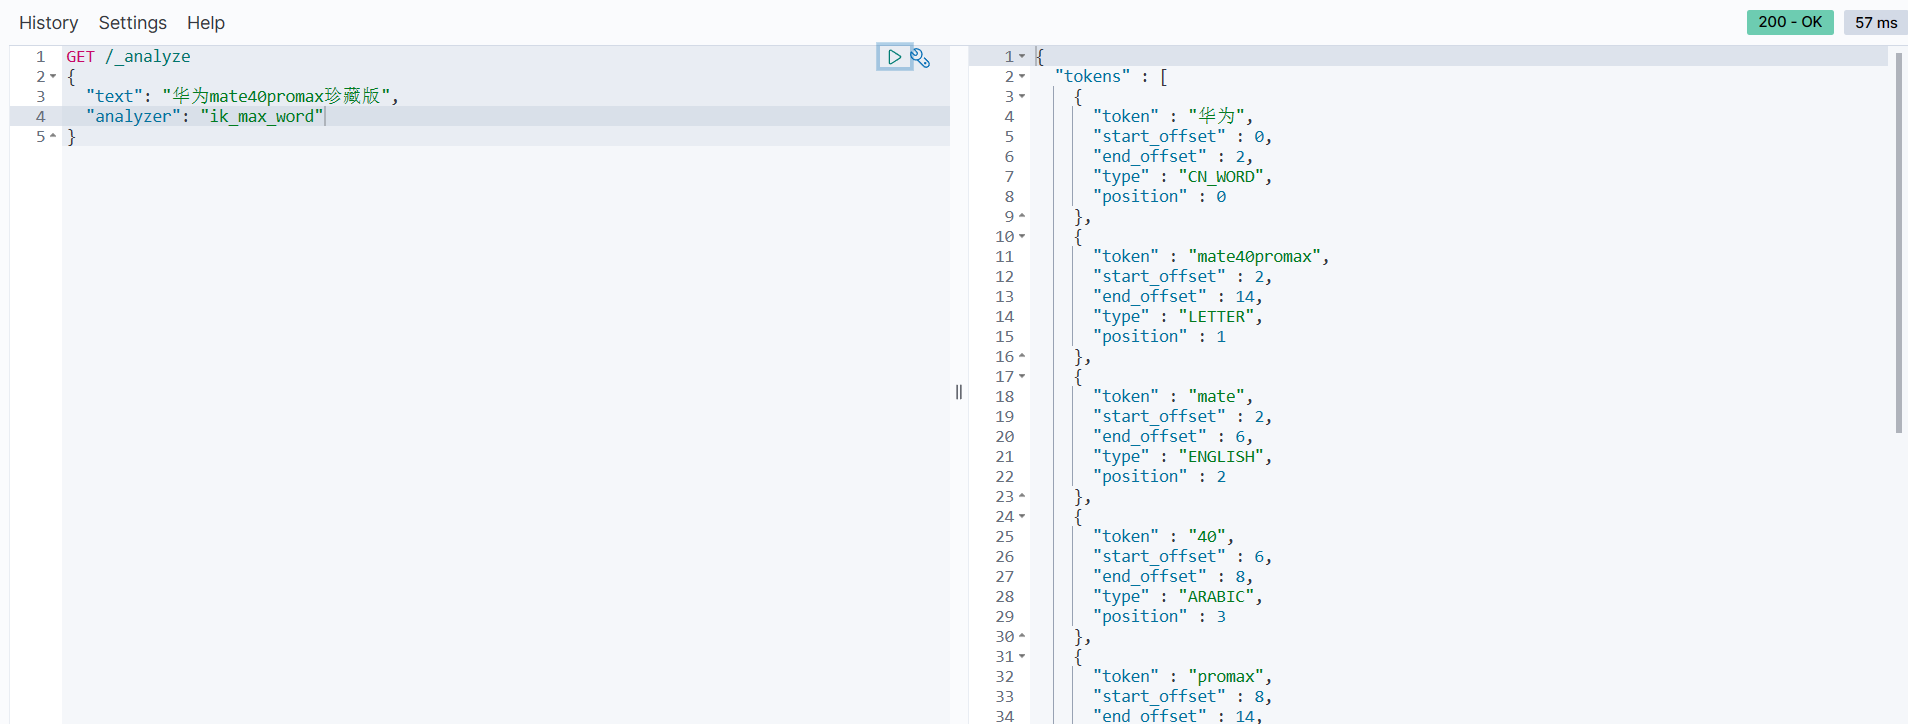Click the "ik_max_word" analyzer value

point(262,117)
